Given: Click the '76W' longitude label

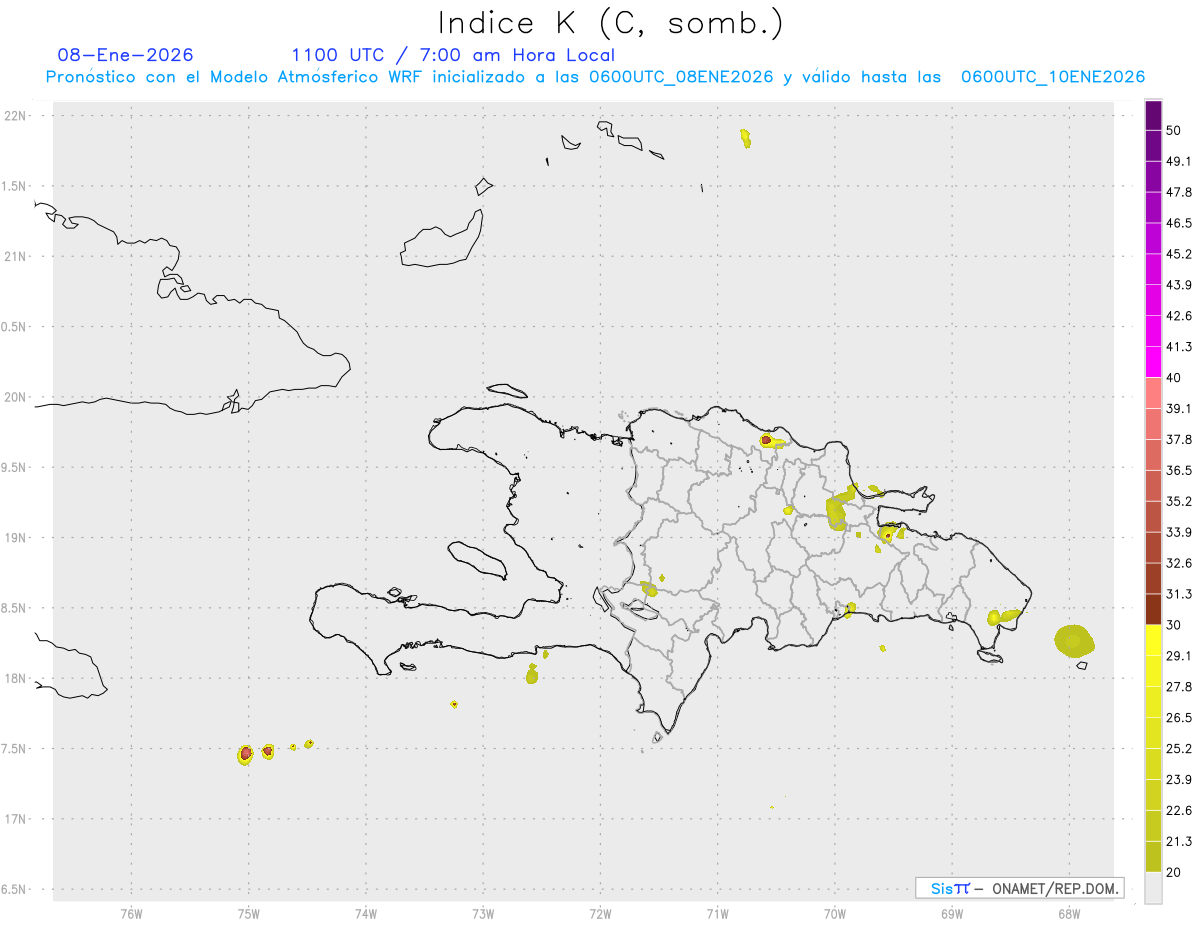Looking at the screenshot, I should point(131,913).
